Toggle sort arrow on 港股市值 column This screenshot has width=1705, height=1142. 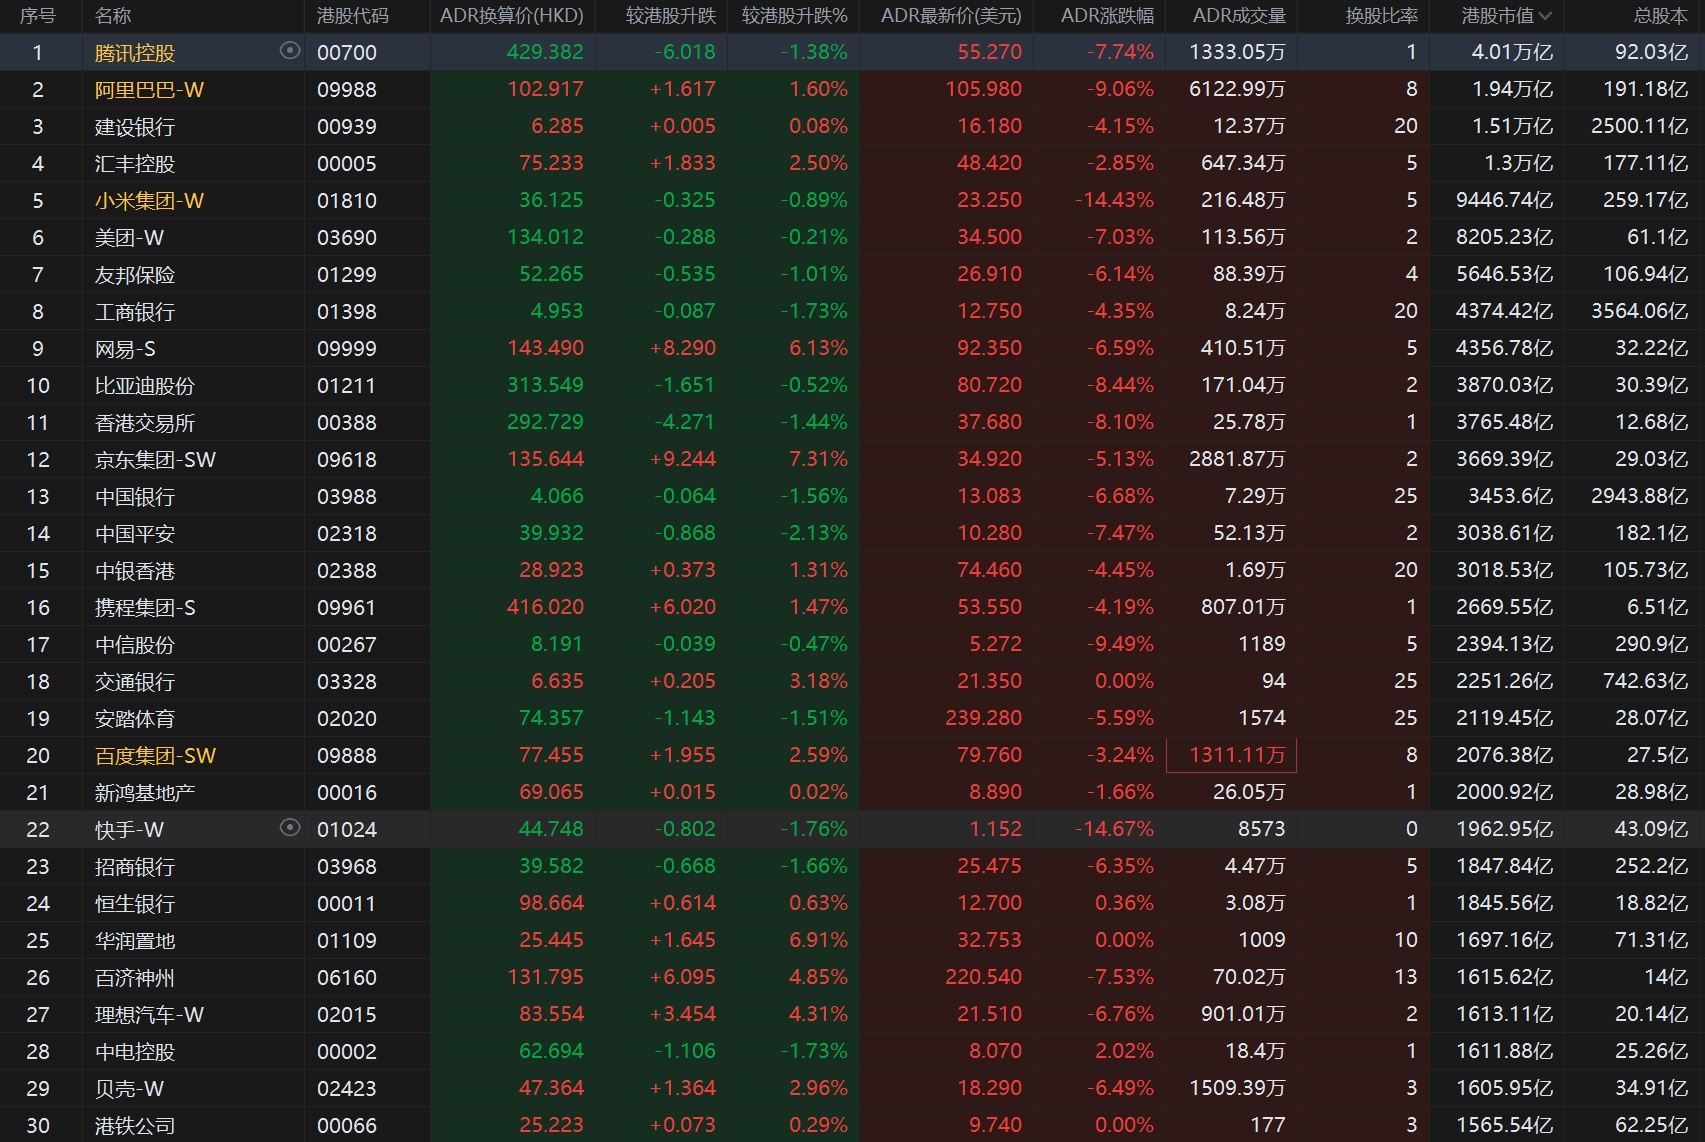click(x=1546, y=16)
